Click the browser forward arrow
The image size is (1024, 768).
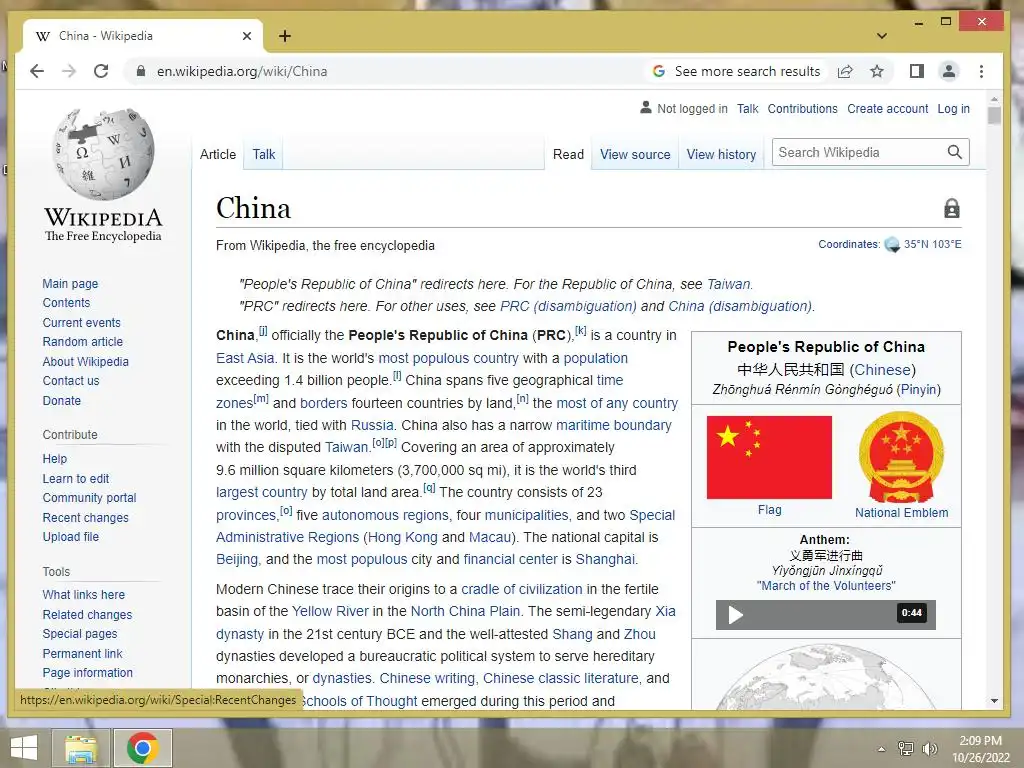69,71
